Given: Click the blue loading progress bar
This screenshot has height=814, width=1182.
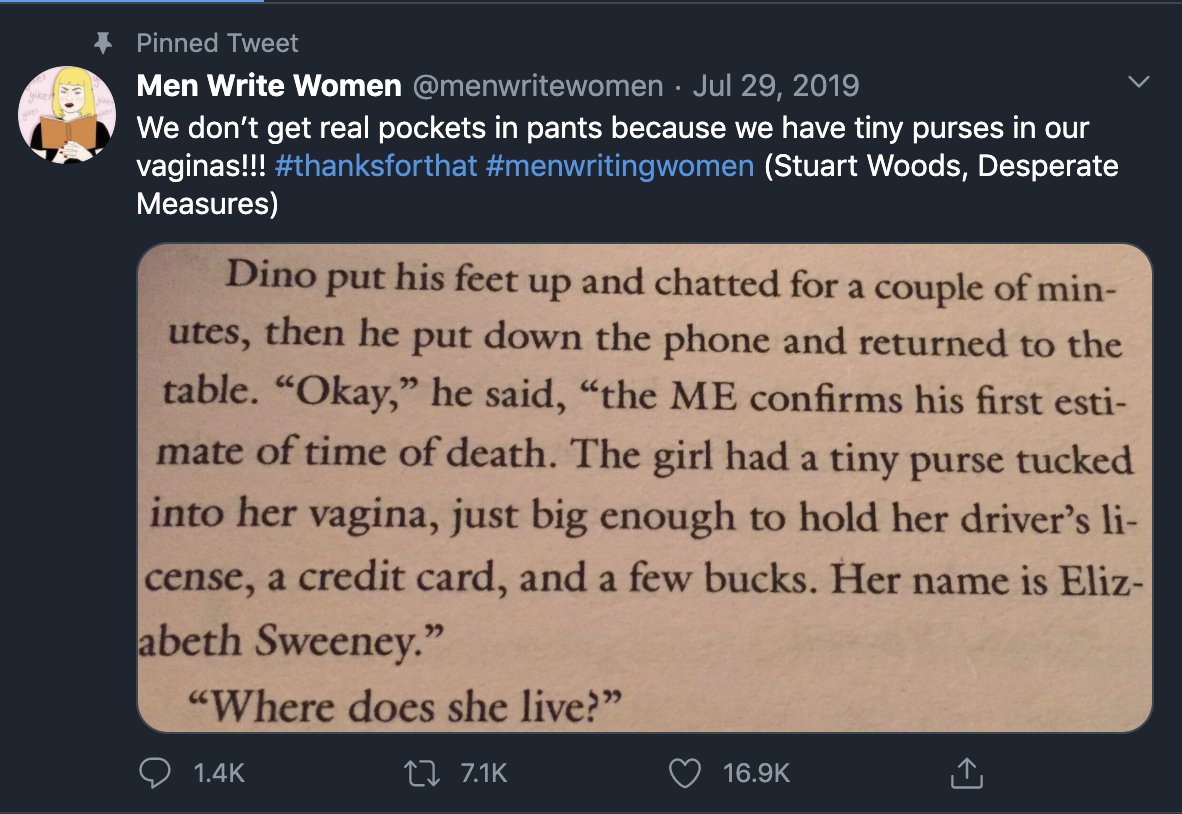Looking at the screenshot, I should click(132, 2).
